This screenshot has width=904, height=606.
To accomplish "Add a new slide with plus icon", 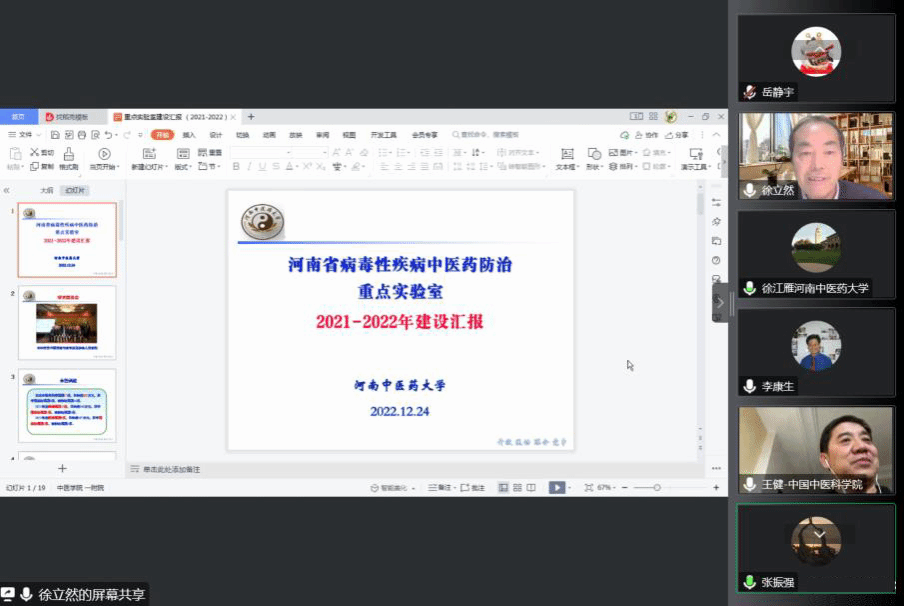I will (x=62, y=468).
